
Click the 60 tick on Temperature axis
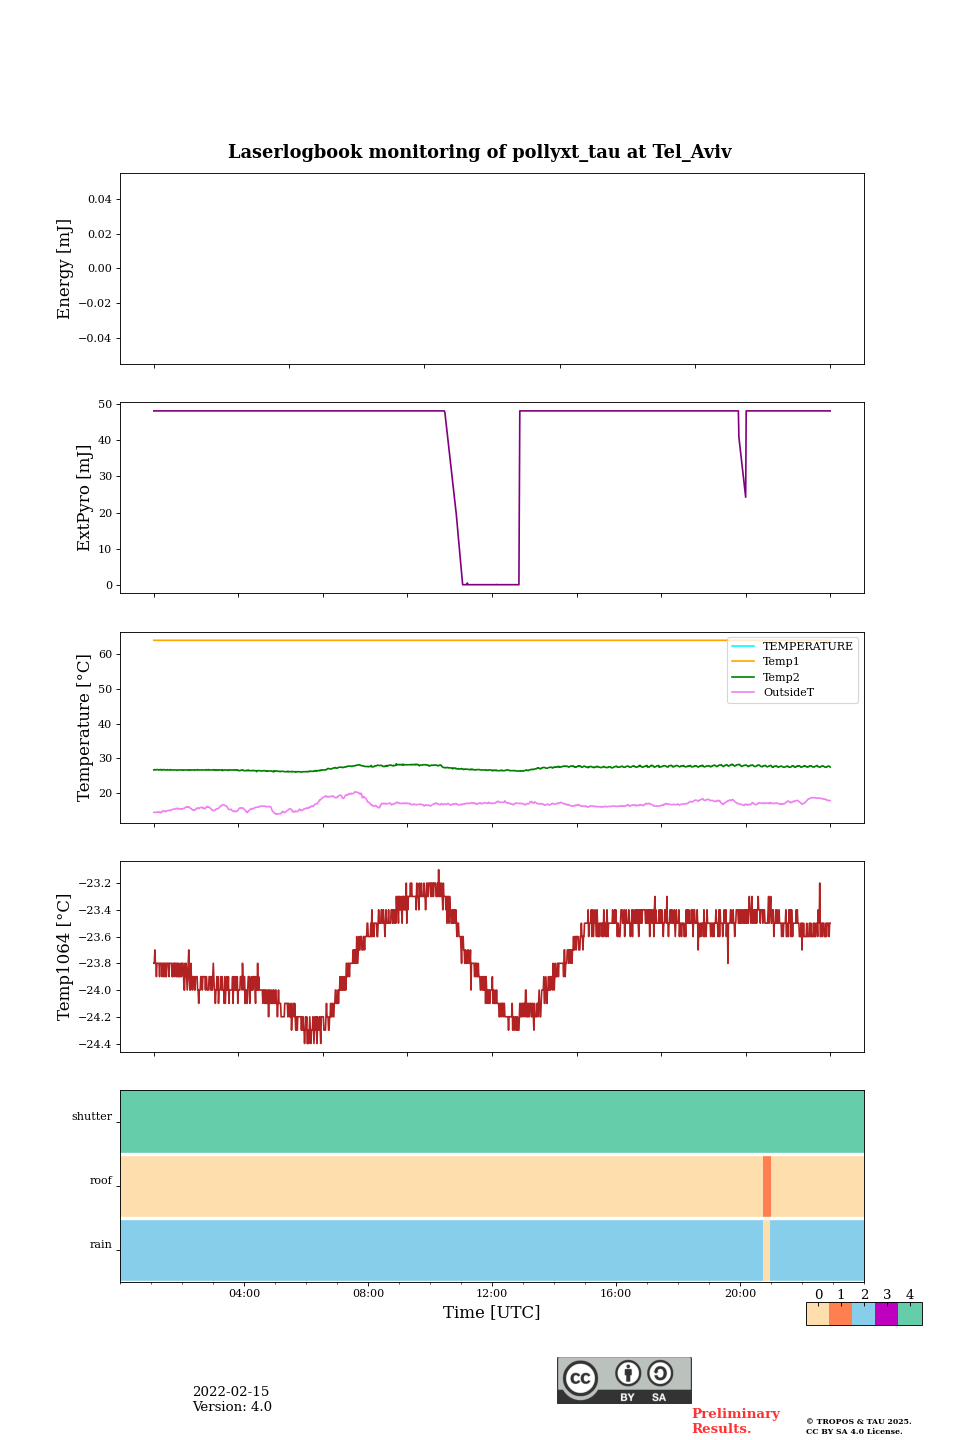coord(105,655)
